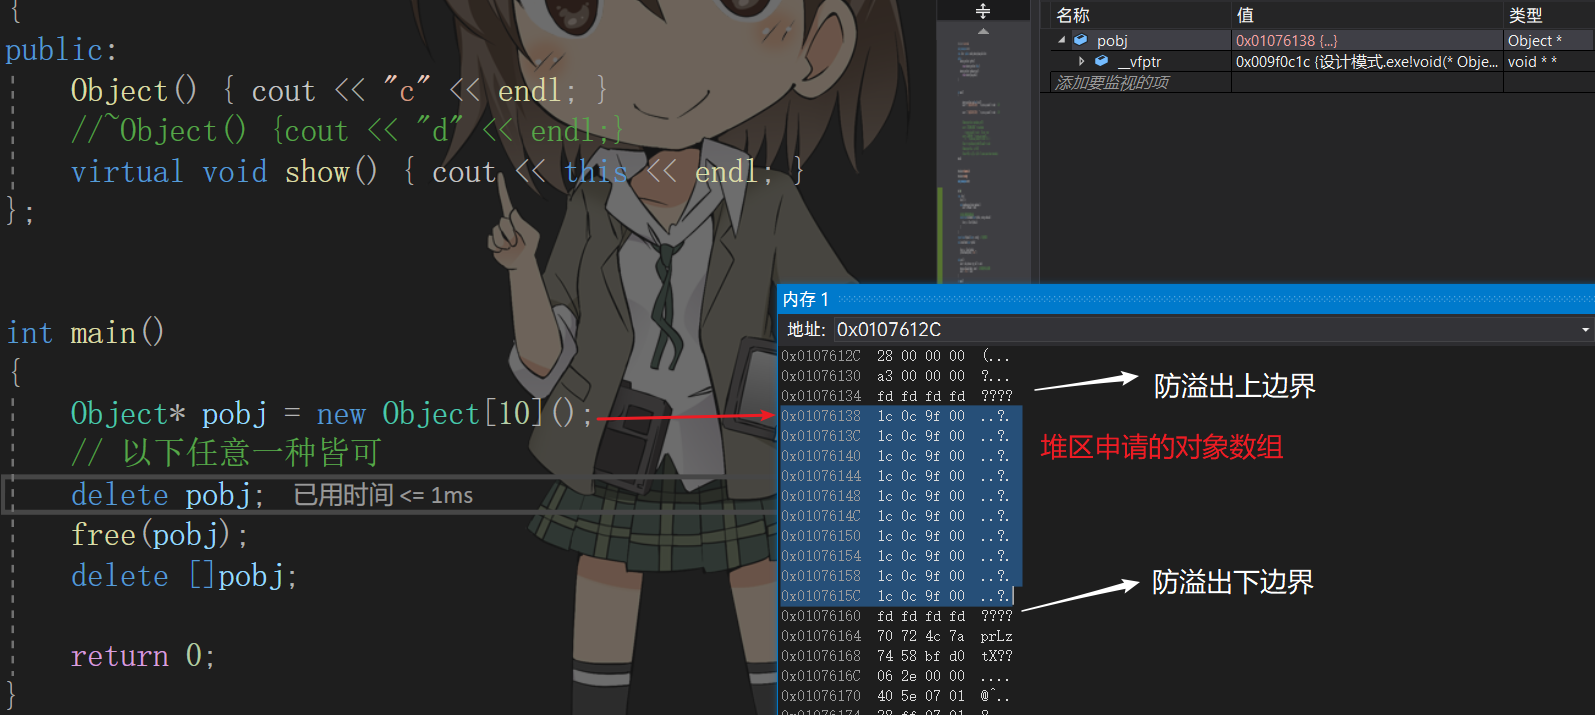Select memory row address 0x01076160
The width and height of the screenshot is (1595, 715).
pyautogui.click(x=821, y=616)
